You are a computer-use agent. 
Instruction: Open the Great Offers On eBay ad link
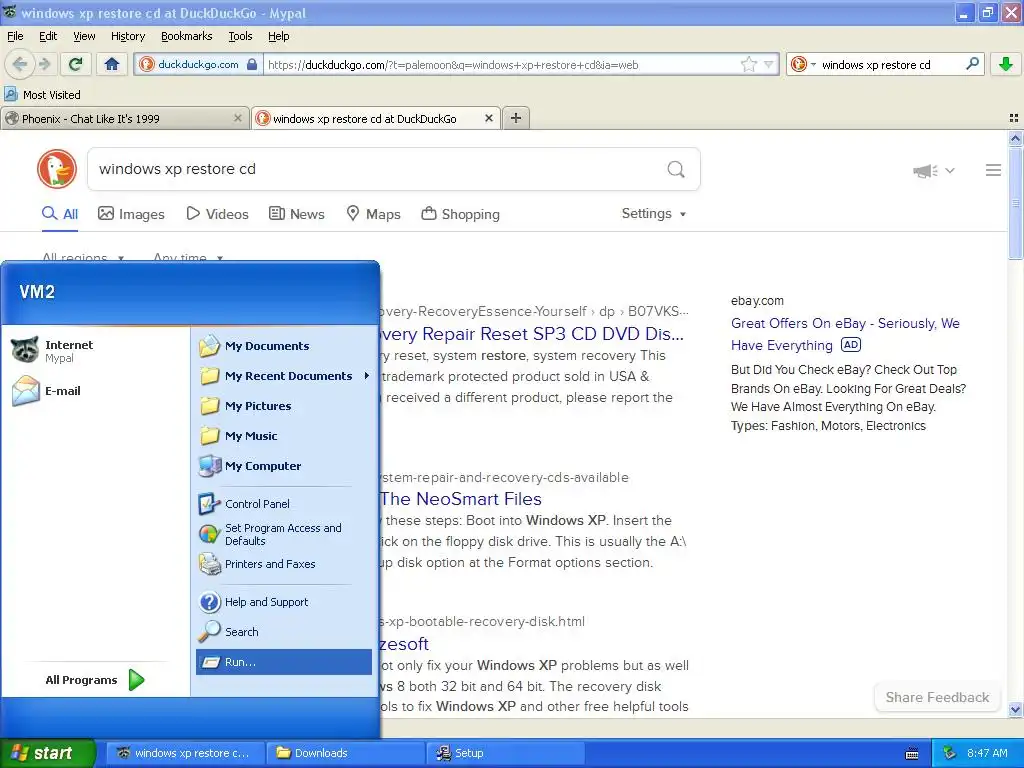click(845, 334)
